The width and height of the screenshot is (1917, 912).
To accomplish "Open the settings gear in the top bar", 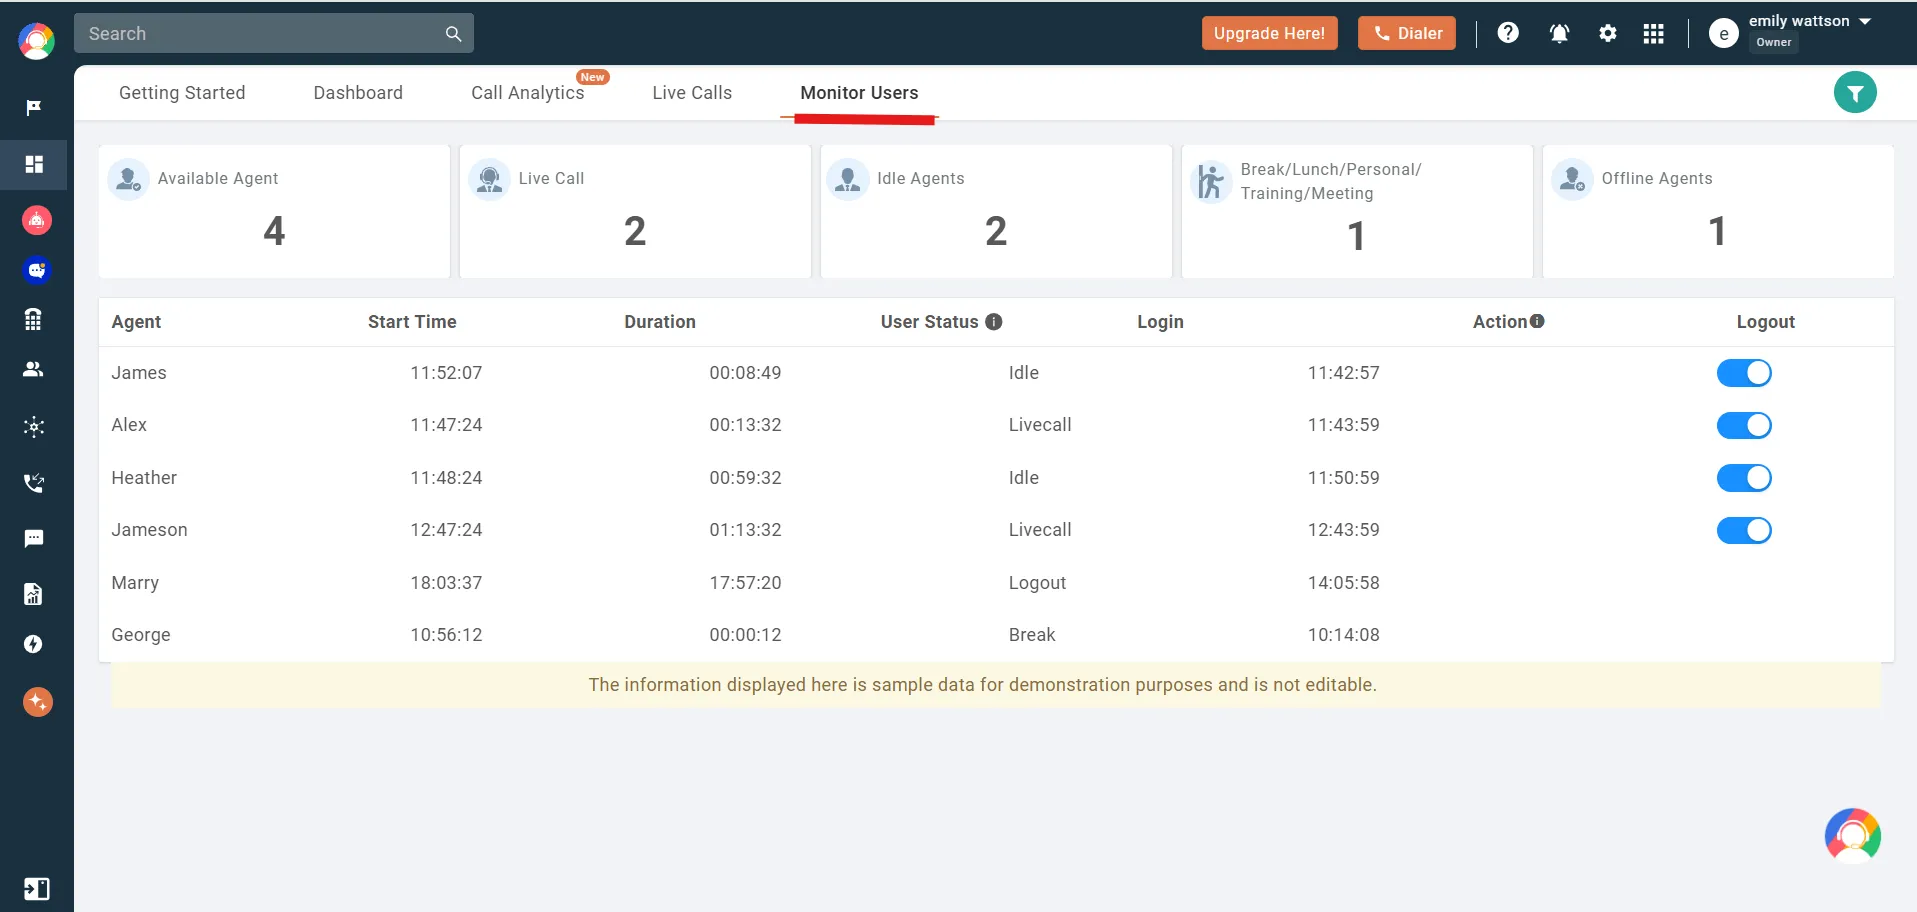I will pyautogui.click(x=1607, y=32).
